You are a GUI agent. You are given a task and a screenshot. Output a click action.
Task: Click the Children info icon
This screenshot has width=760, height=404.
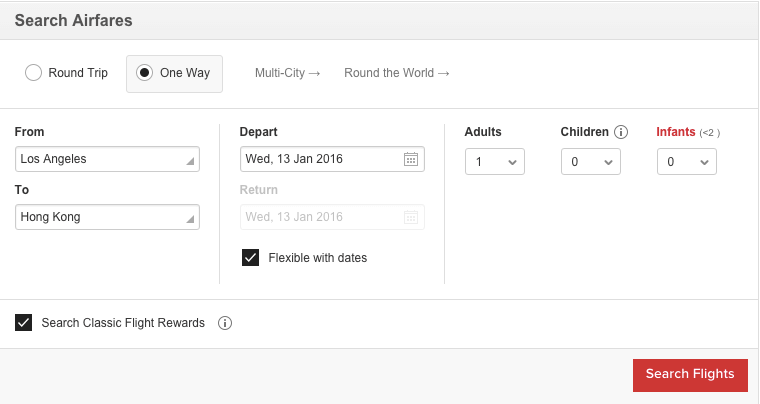(x=621, y=132)
